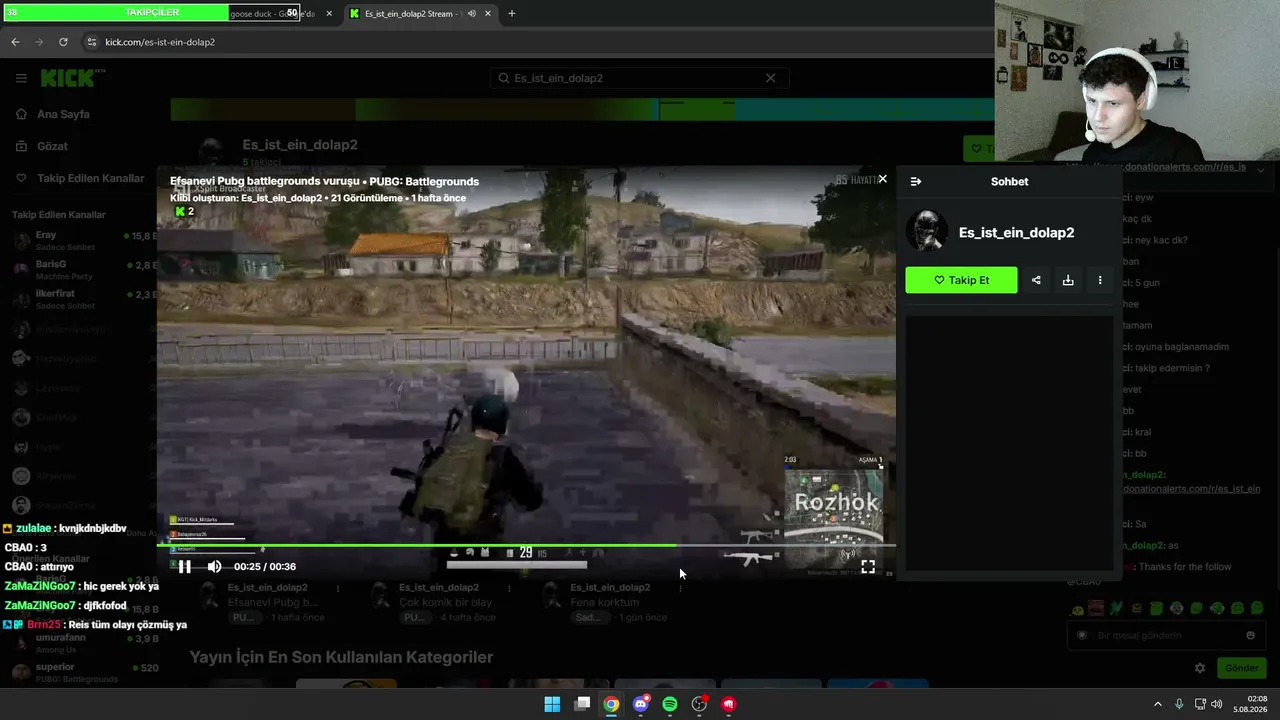Viewport: 1280px width, 720px height.
Task: Open the Windows Start menu
Action: 552,704
